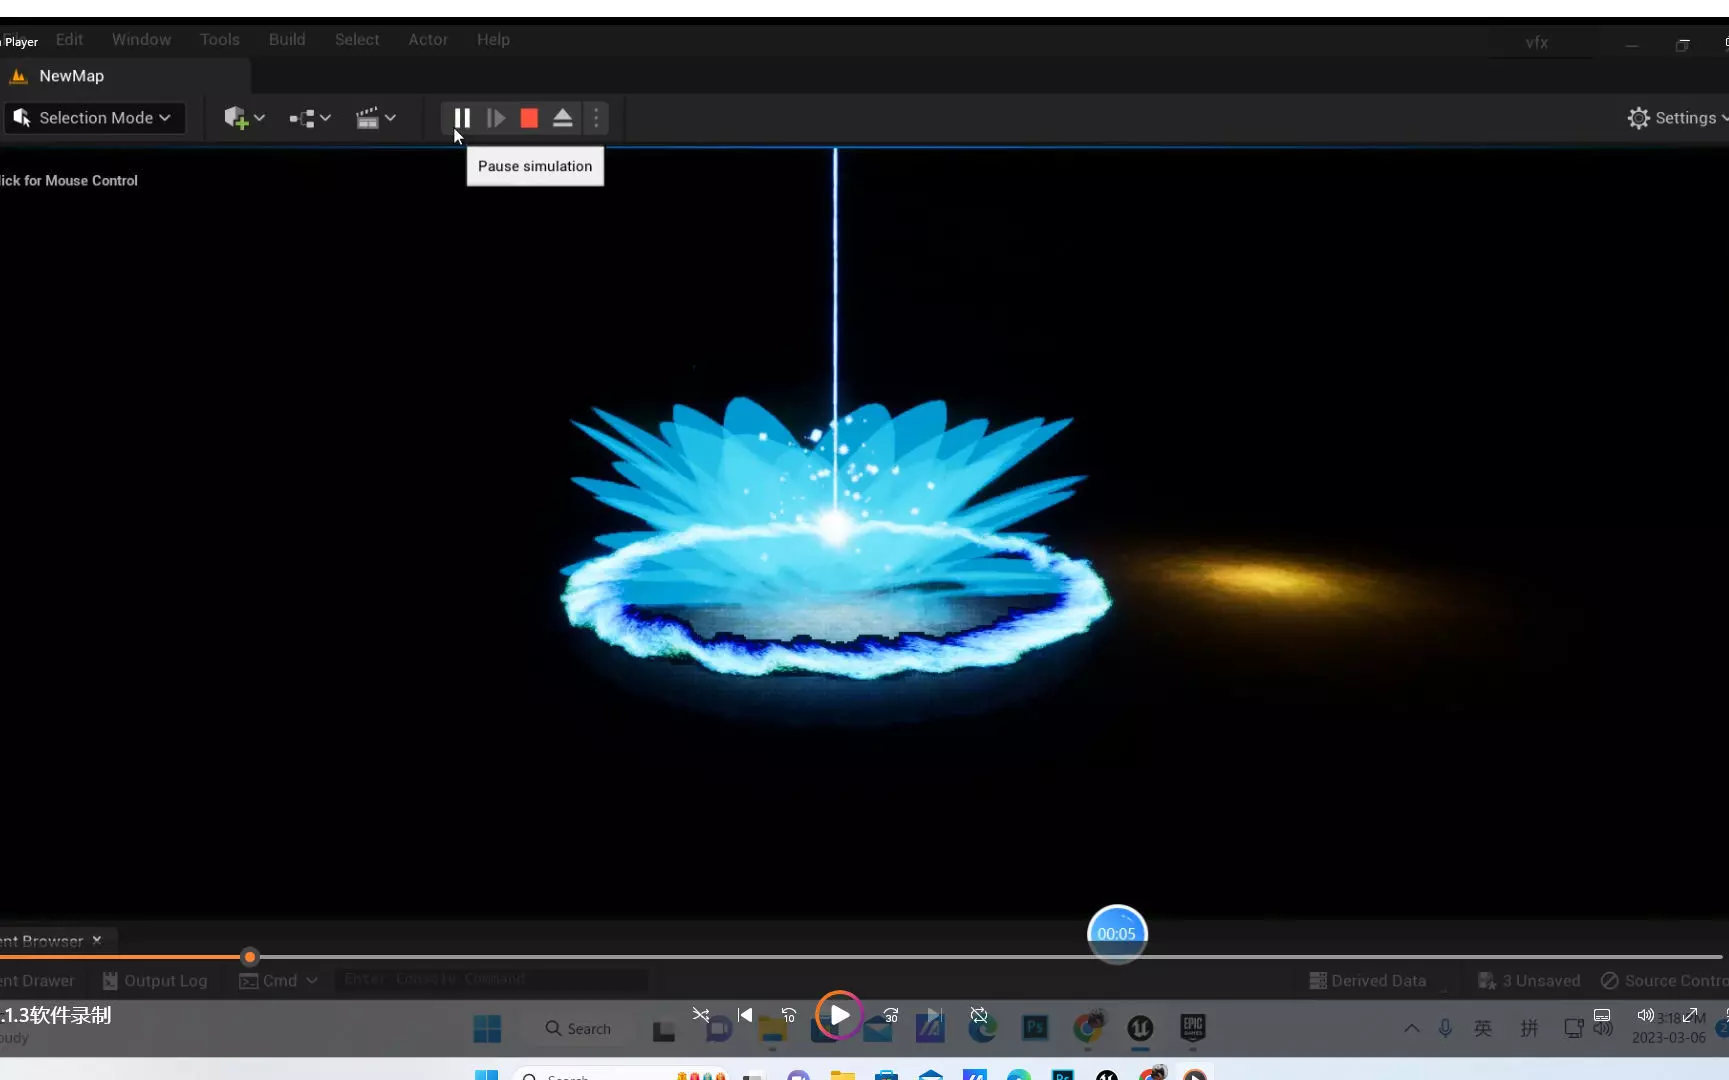Open the Select menu

[357, 40]
